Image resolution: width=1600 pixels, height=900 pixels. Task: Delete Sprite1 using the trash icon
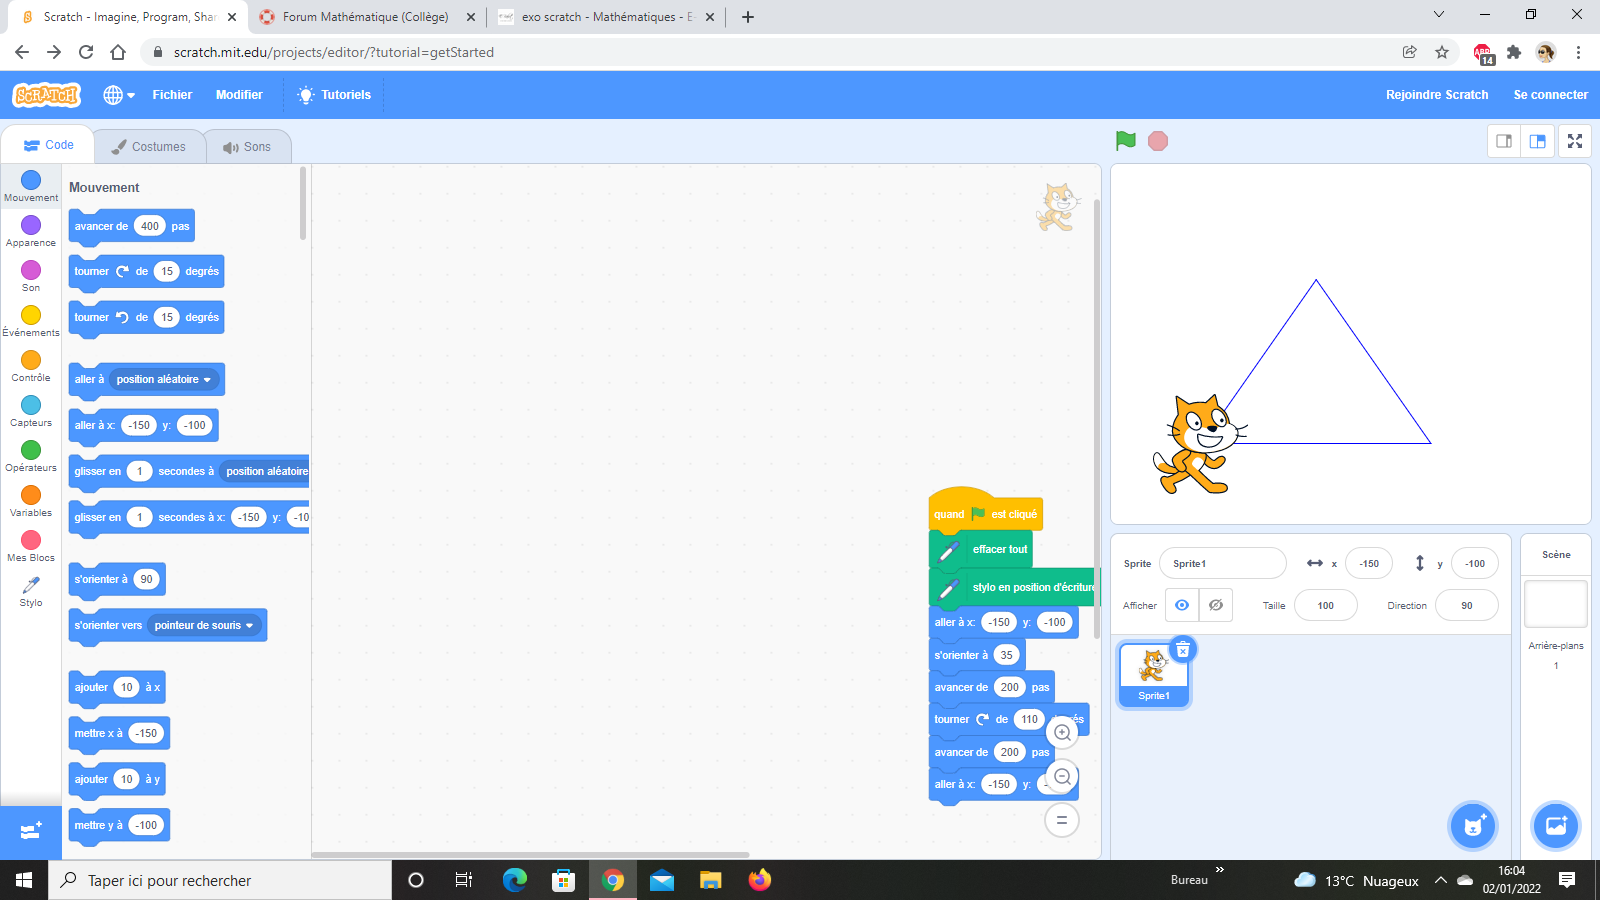pos(1183,650)
